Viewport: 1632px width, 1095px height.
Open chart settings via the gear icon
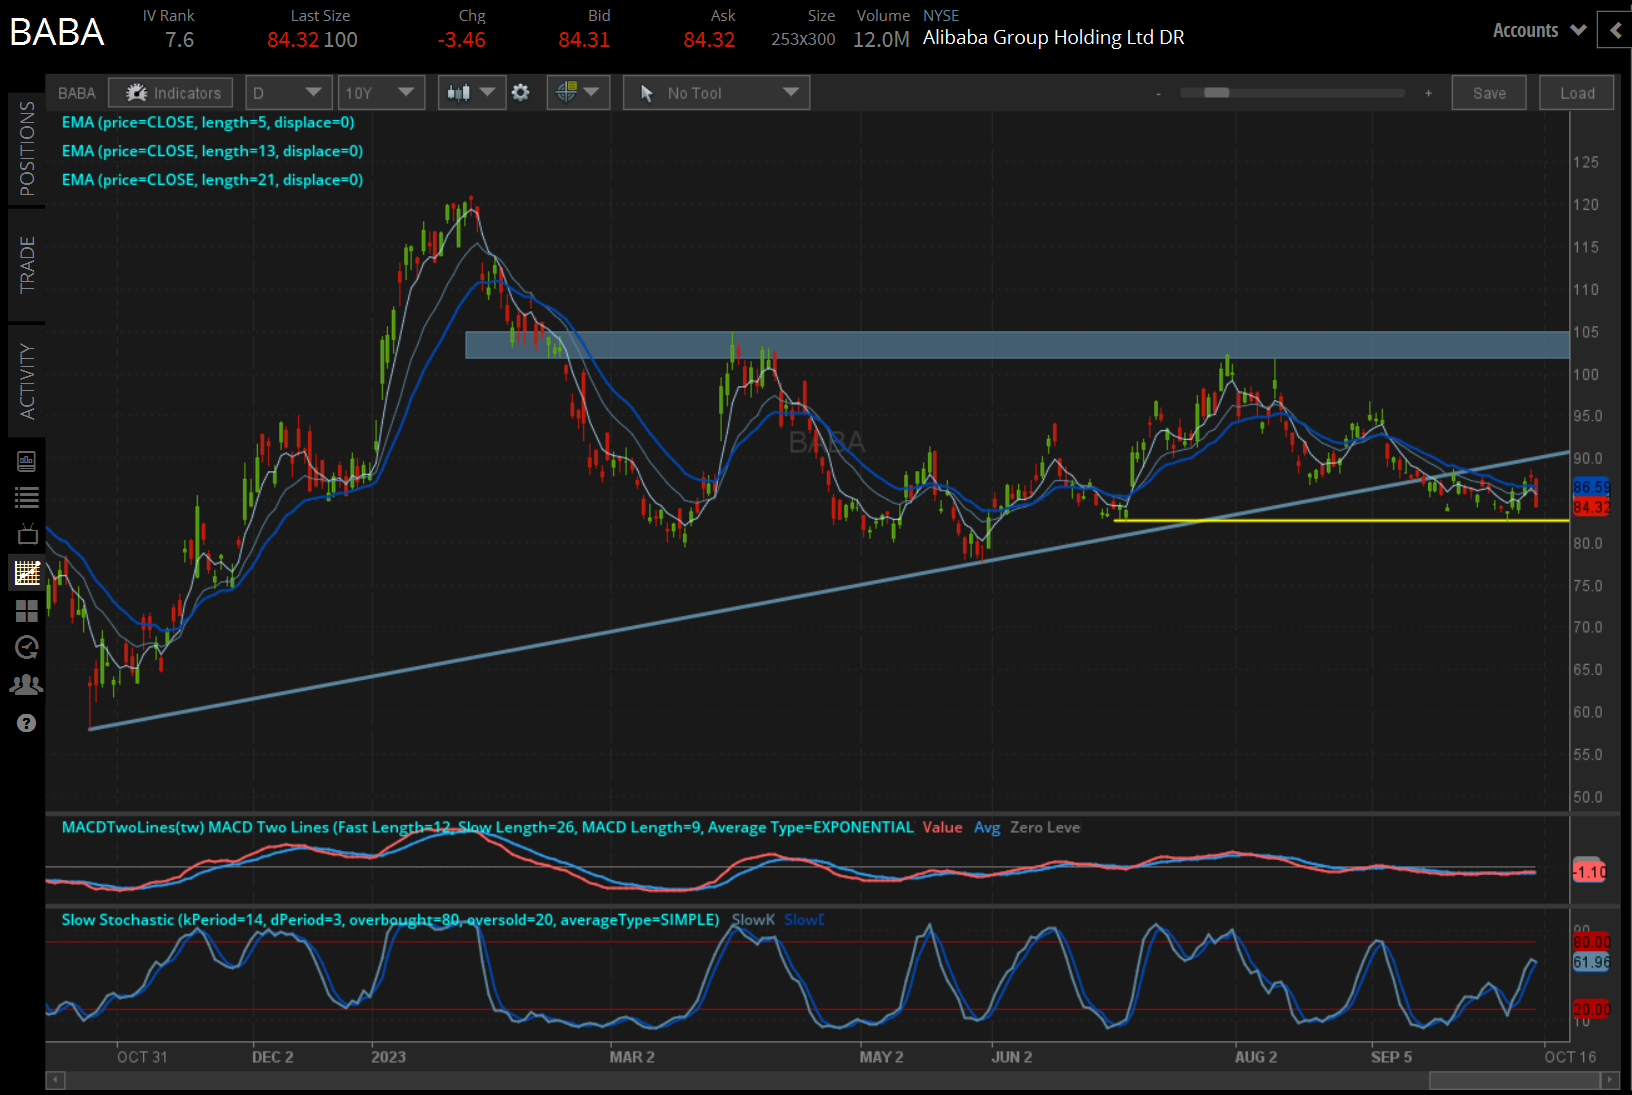click(x=521, y=92)
